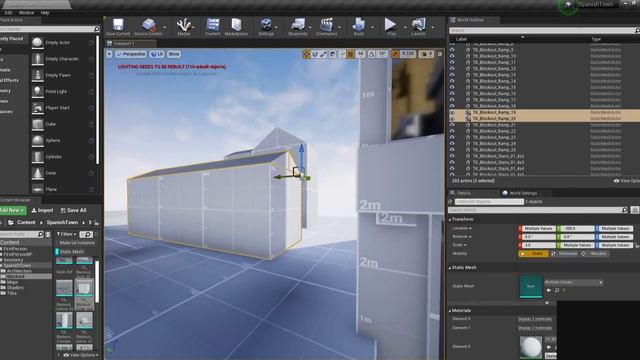Open the Marketplace from the toolbar
The width and height of the screenshot is (640, 360).
(236, 27)
